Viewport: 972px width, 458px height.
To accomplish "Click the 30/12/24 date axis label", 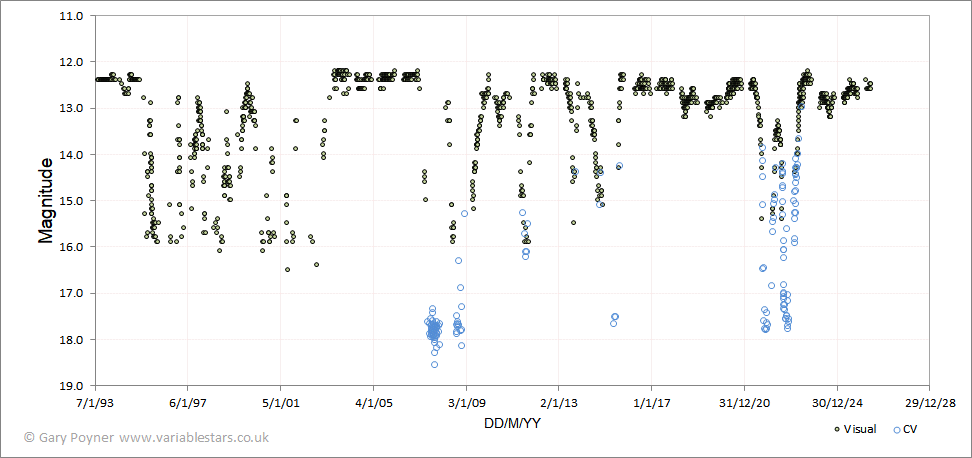I will click(x=836, y=403).
